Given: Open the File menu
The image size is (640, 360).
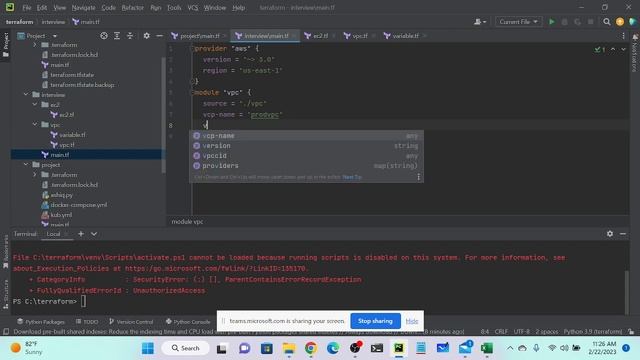Looking at the screenshot, I should pyautogui.click(x=27, y=7).
